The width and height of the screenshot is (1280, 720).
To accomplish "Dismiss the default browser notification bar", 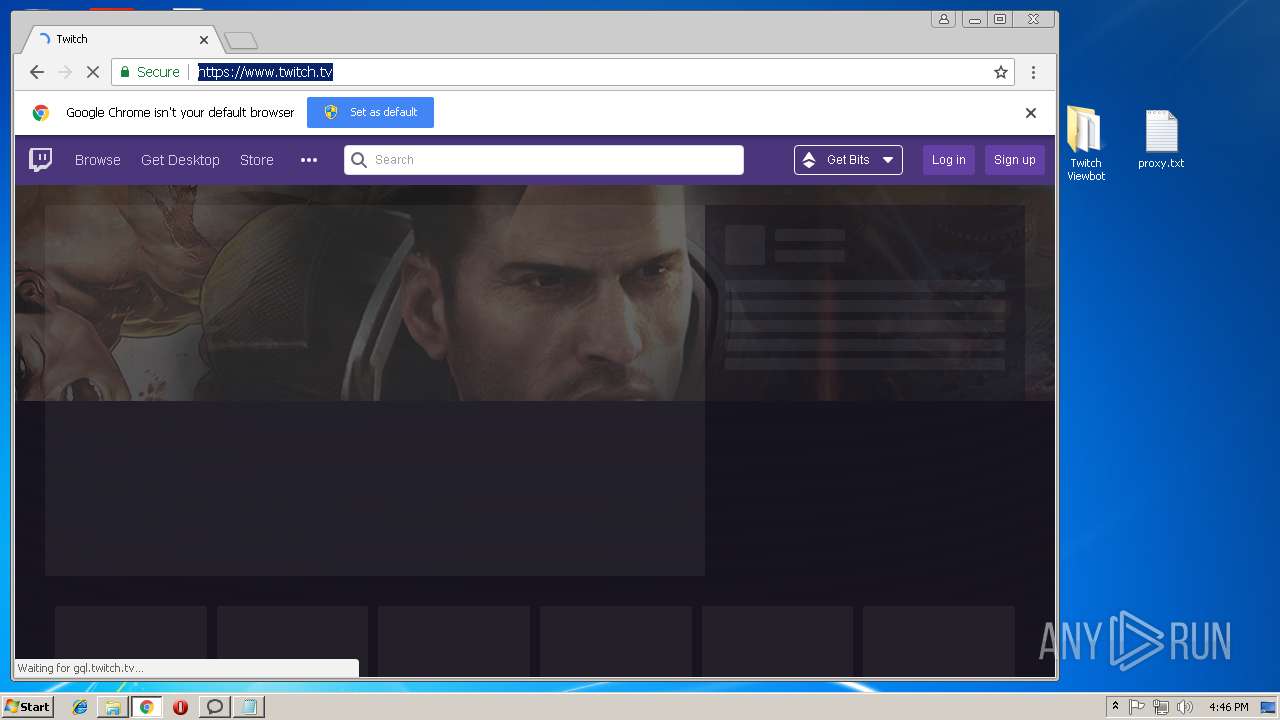I will (1031, 113).
